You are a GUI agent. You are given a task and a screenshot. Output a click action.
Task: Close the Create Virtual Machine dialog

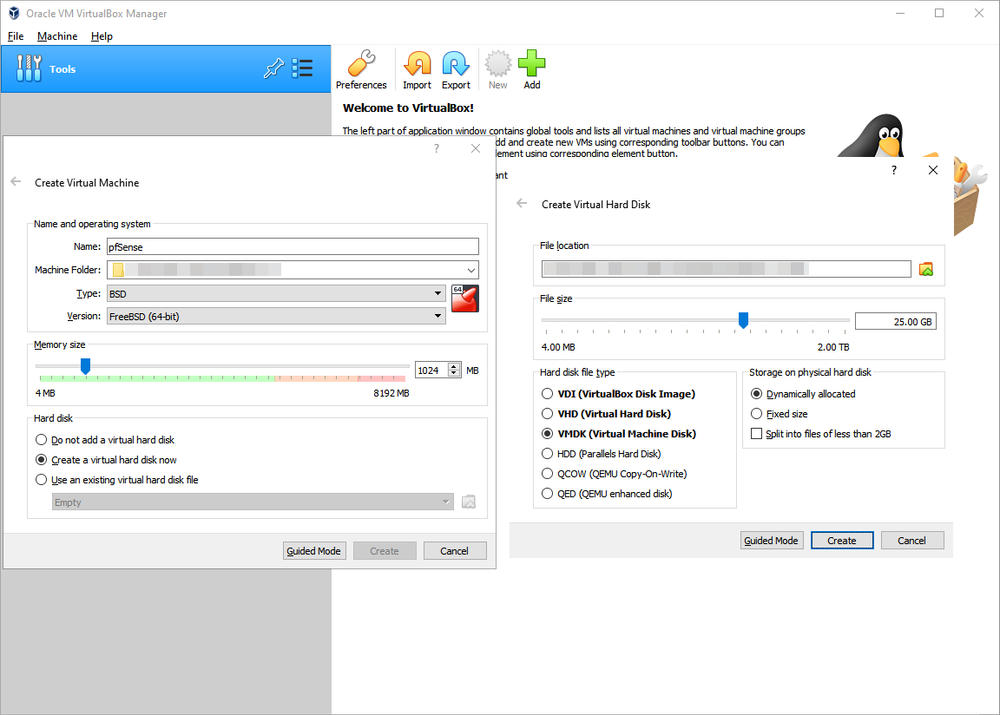click(x=475, y=149)
